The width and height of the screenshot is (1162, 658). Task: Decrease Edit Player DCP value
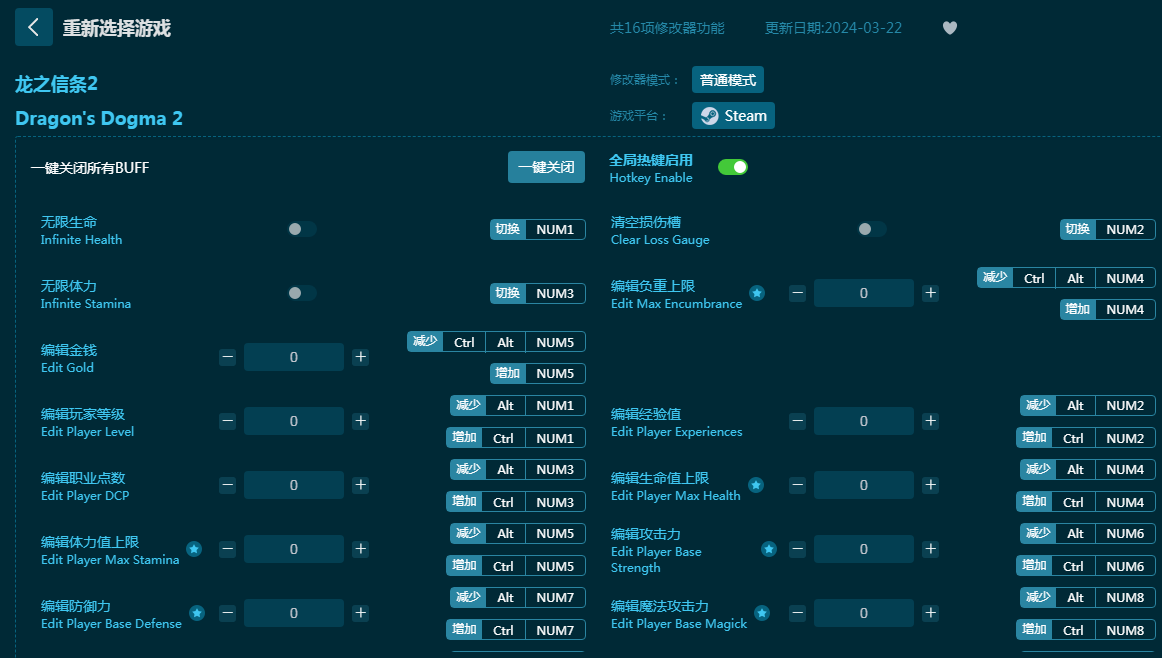pos(228,485)
